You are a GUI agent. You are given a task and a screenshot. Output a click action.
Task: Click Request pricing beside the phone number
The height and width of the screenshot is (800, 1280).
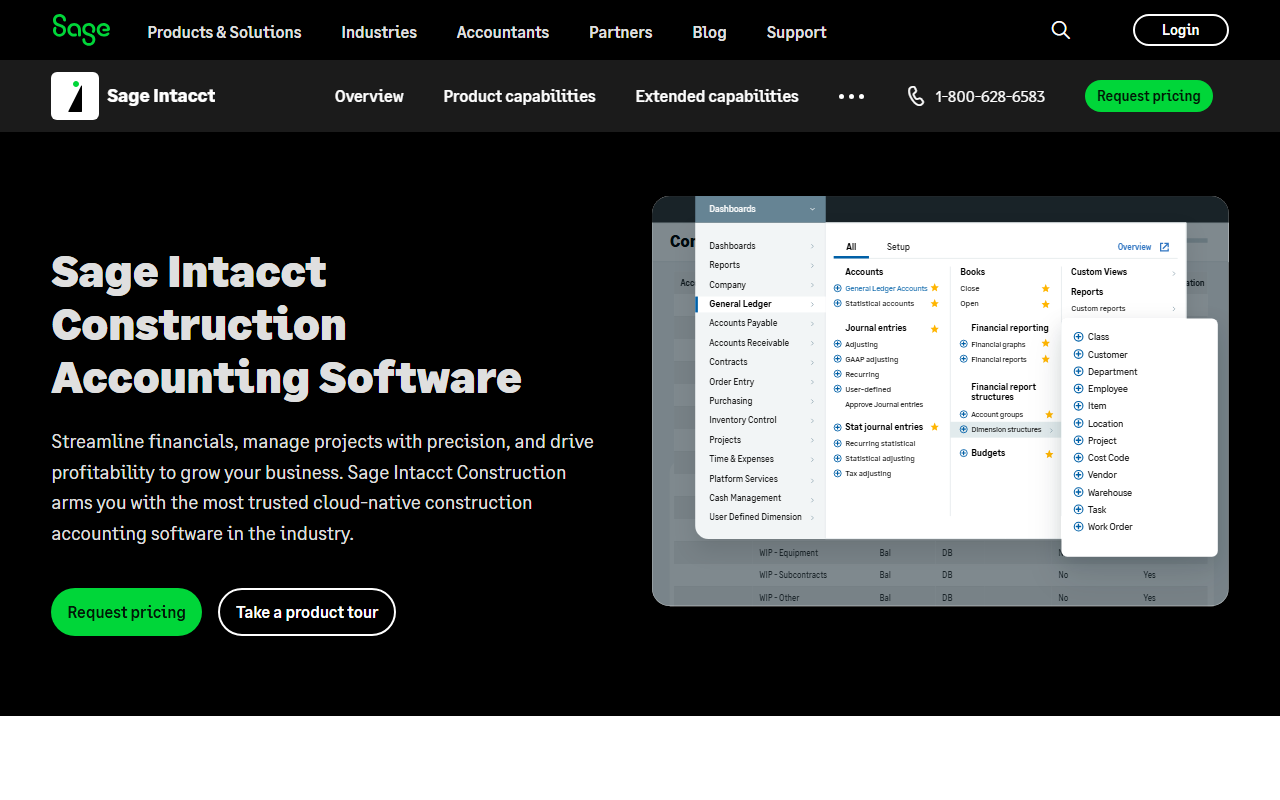pos(1149,96)
